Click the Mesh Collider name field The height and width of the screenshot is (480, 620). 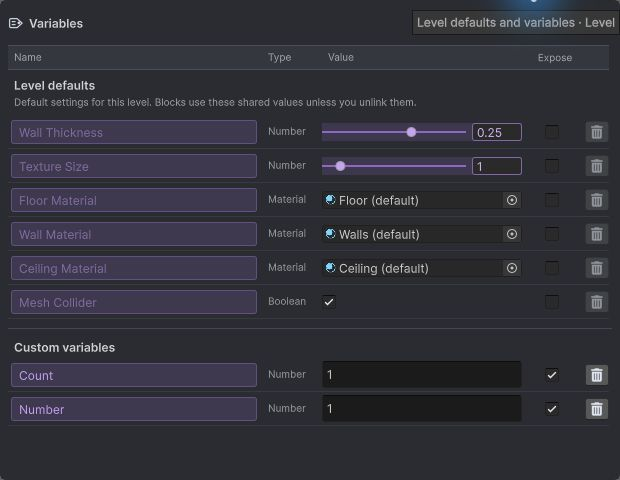[x=134, y=302]
